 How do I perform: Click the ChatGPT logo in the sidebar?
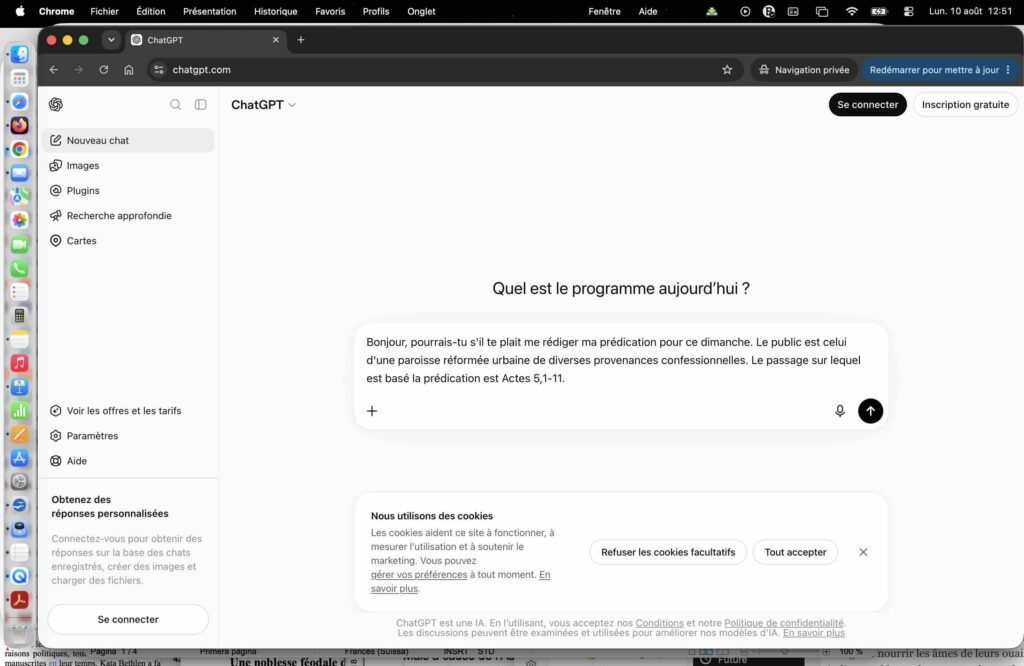56,104
